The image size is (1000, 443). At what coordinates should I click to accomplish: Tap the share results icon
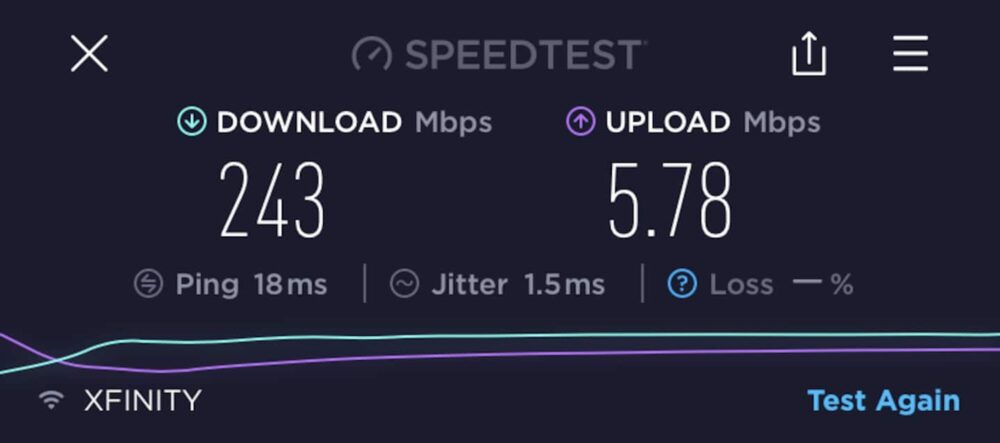pos(809,54)
